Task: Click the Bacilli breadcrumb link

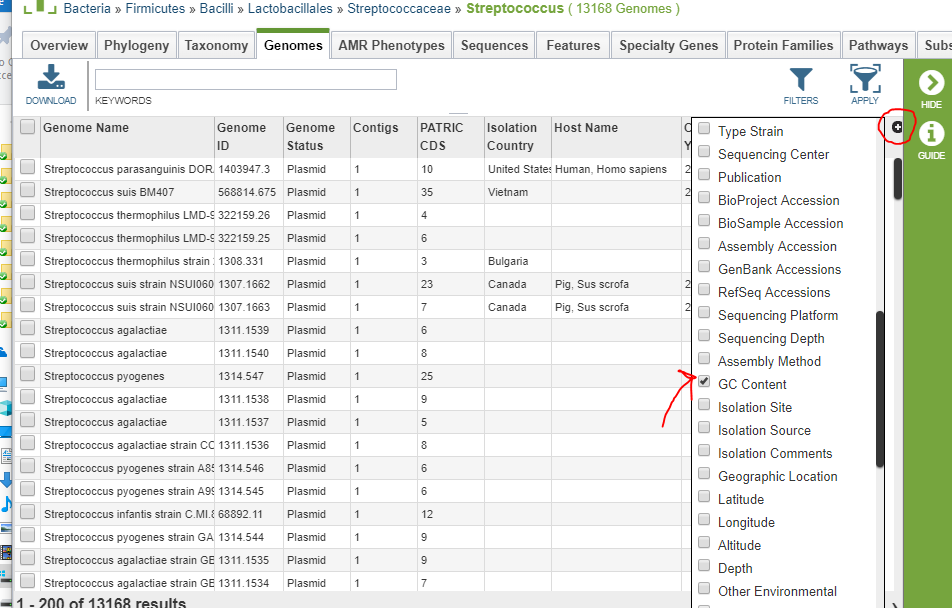Action: 216,9
